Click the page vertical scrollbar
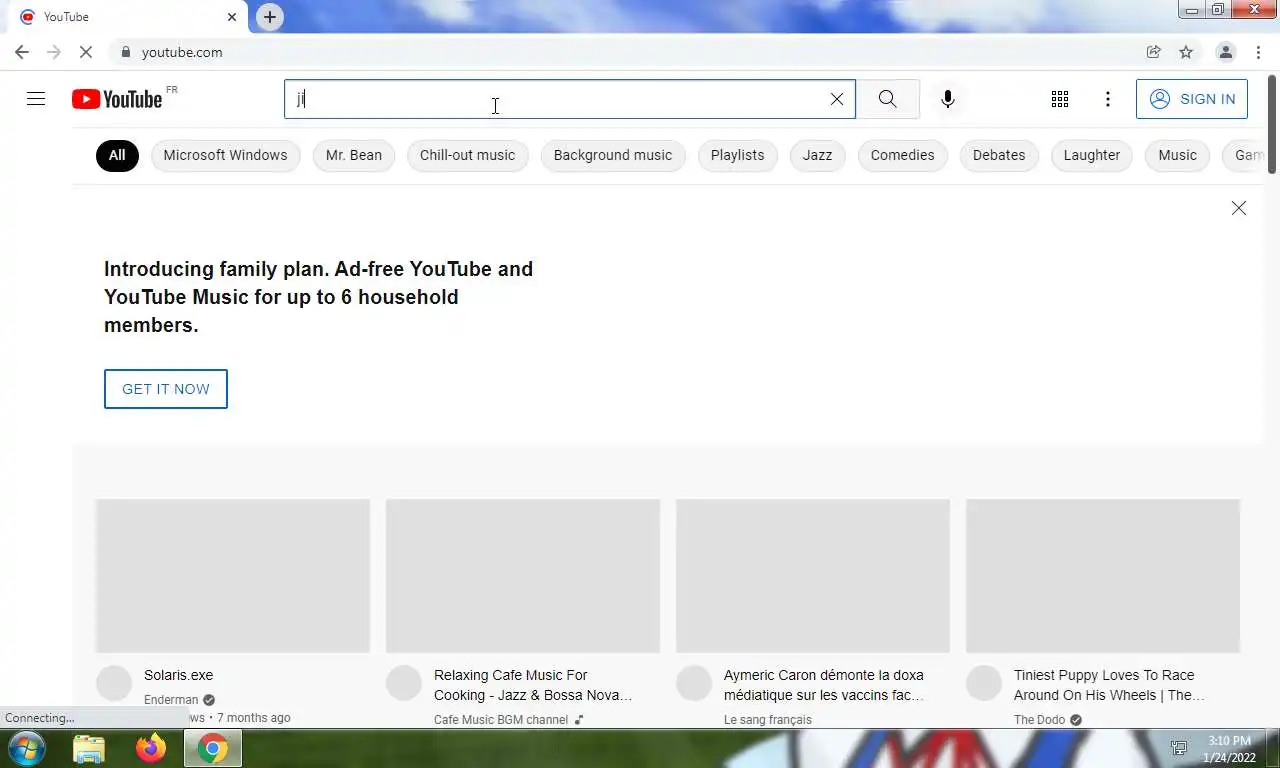The image size is (1280, 768). pos(1272,125)
